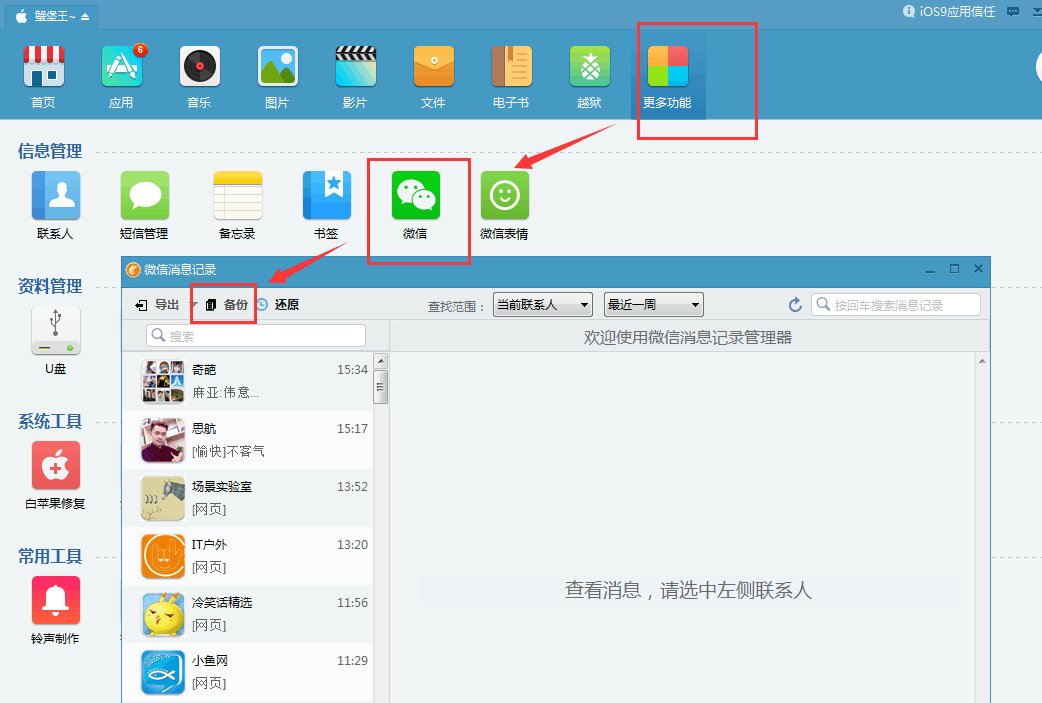Viewport: 1042px width, 703px height.
Task: Open the feedback chat bubble icon
Action: pos(1013,11)
